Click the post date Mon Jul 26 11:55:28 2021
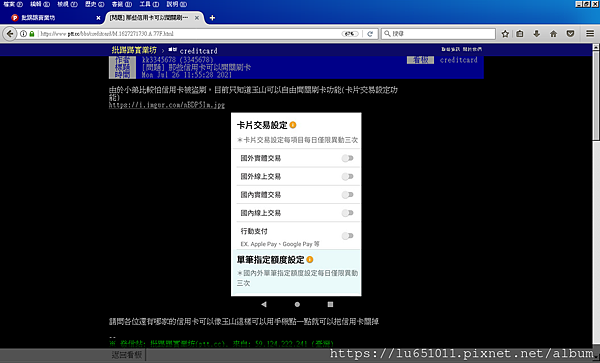 (186, 75)
